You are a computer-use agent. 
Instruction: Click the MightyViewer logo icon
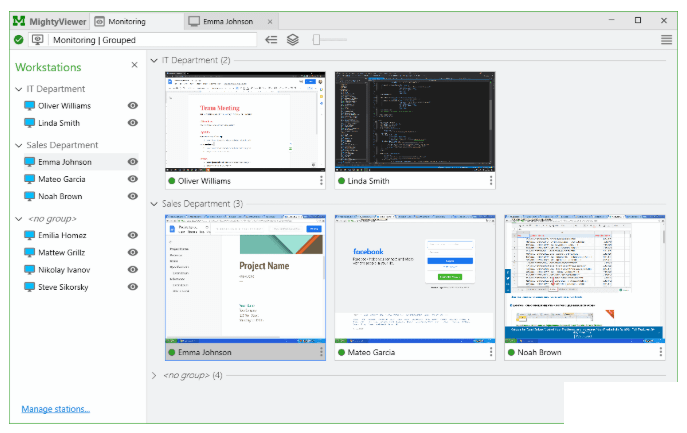(x=19, y=21)
